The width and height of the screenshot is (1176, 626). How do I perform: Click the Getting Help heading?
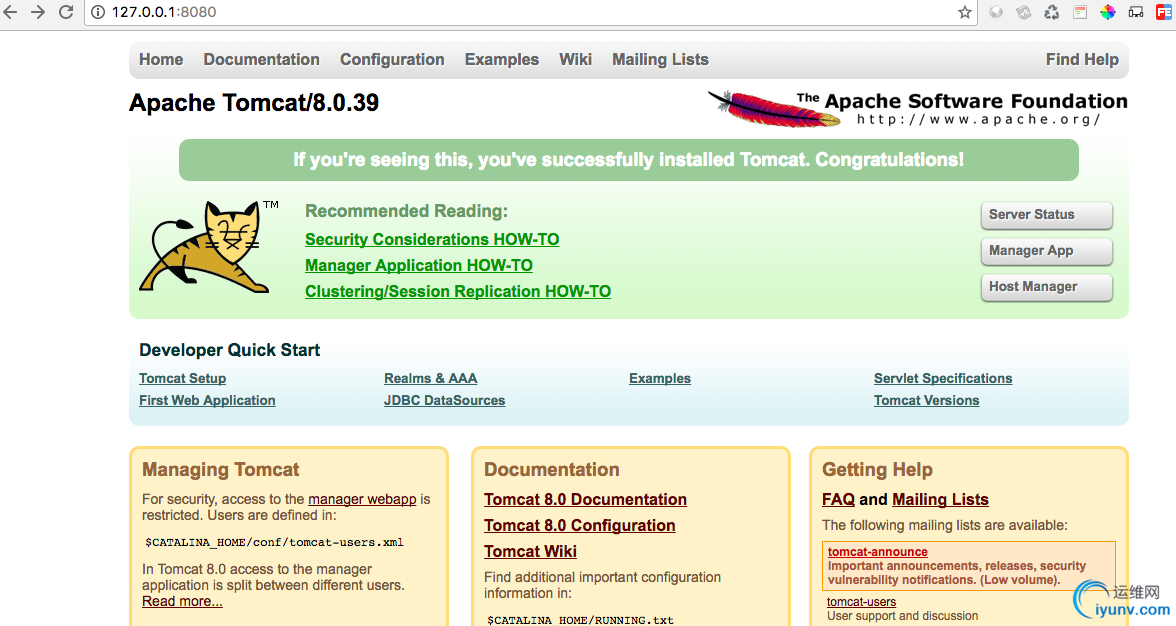tap(878, 469)
